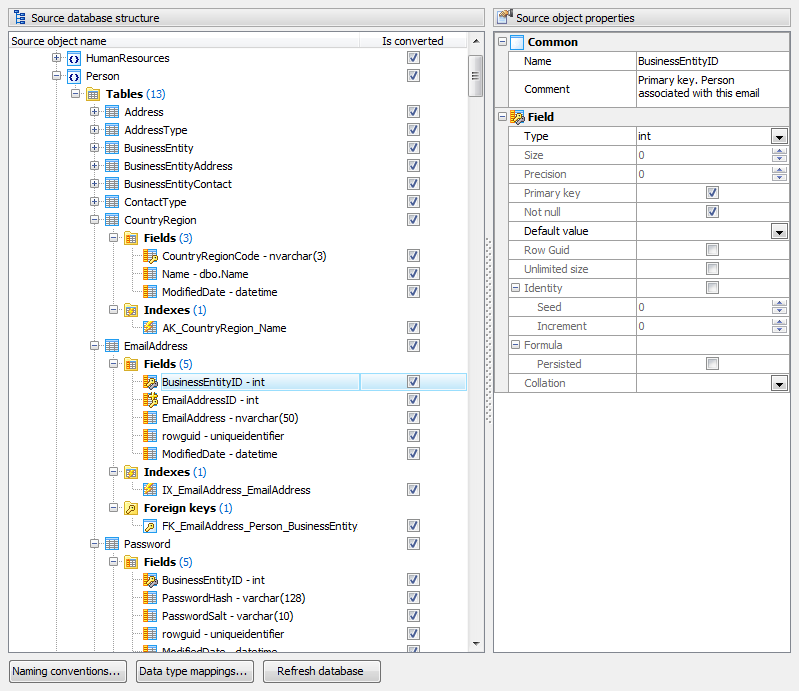Click the CountryRegionCode key field icon
The width and height of the screenshot is (799, 691).
pos(150,256)
